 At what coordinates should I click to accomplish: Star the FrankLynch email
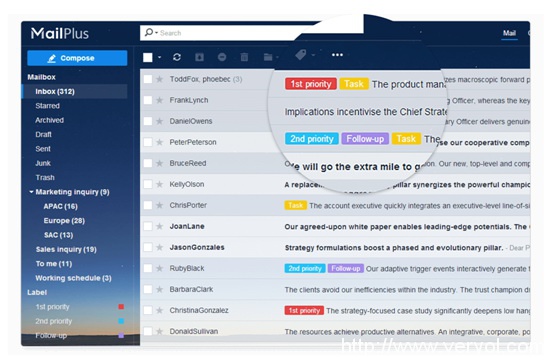tap(159, 100)
